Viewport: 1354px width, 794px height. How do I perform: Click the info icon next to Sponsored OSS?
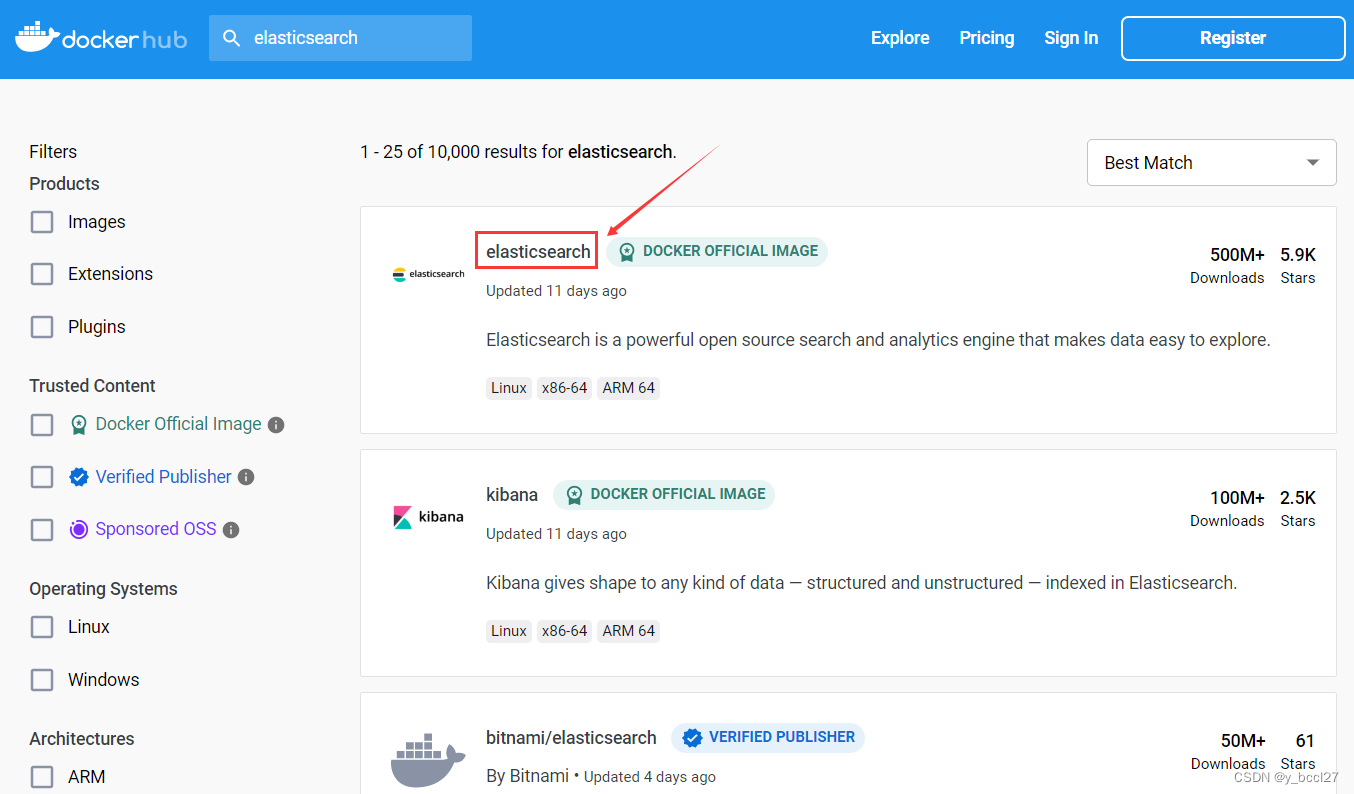[x=231, y=528]
